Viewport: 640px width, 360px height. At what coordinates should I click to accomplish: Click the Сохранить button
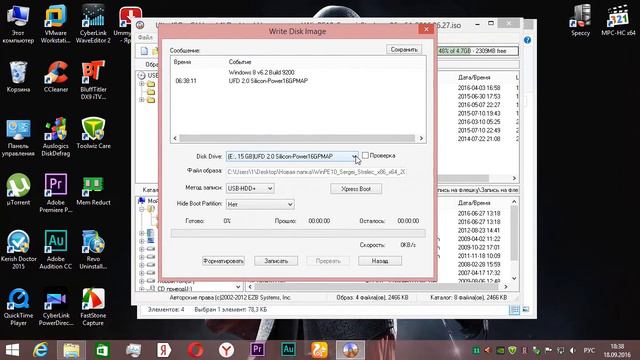(x=404, y=49)
